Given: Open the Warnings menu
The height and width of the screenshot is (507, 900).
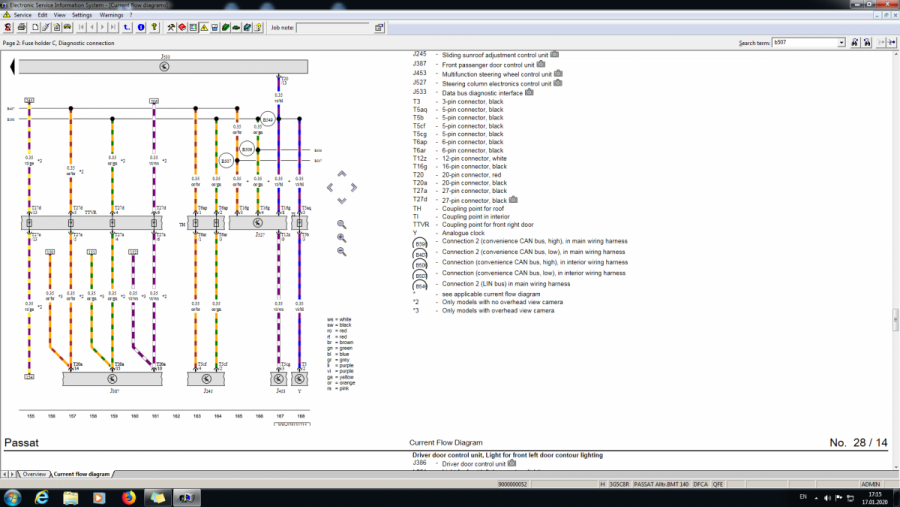Looking at the screenshot, I should click(x=112, y=15).
